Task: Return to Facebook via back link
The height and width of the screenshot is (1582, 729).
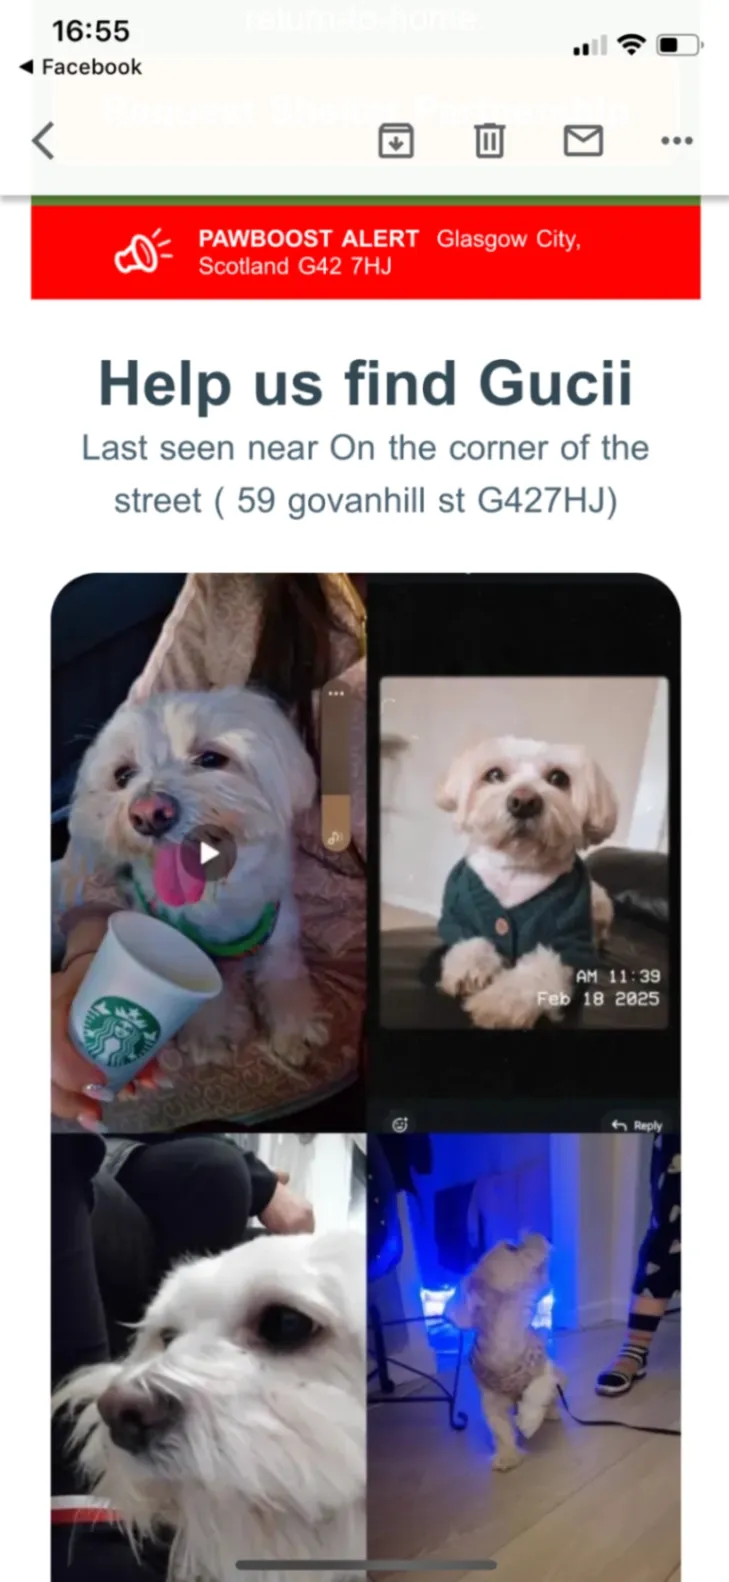Action: click(x=80, y=67)
